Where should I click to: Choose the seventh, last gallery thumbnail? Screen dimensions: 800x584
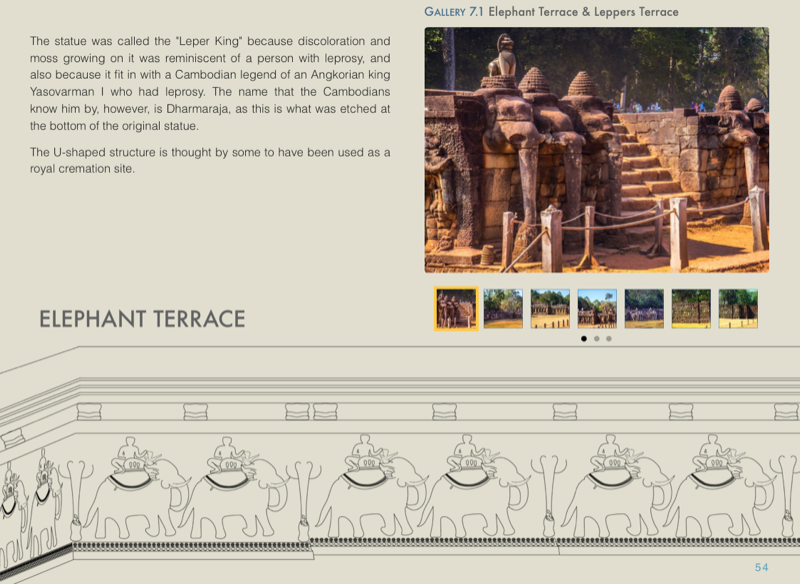(738, 309)
